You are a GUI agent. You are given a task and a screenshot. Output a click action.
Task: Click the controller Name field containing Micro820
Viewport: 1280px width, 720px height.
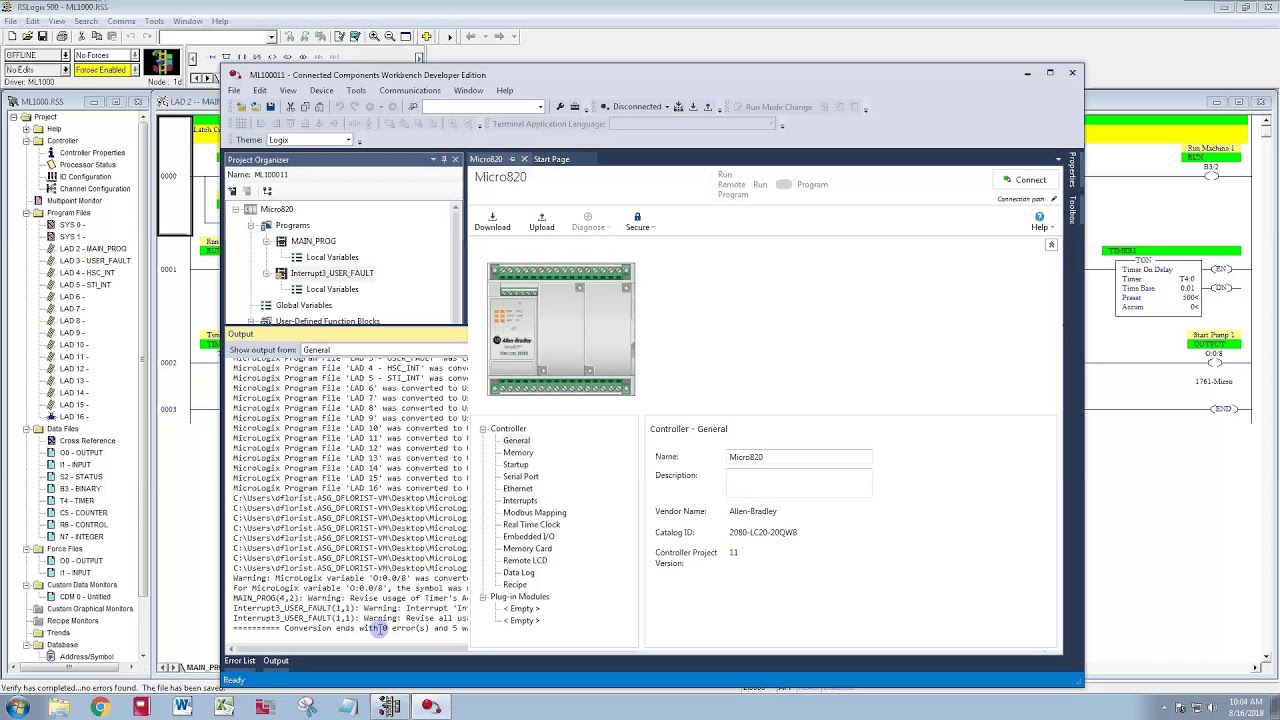(x=799, y=457)
